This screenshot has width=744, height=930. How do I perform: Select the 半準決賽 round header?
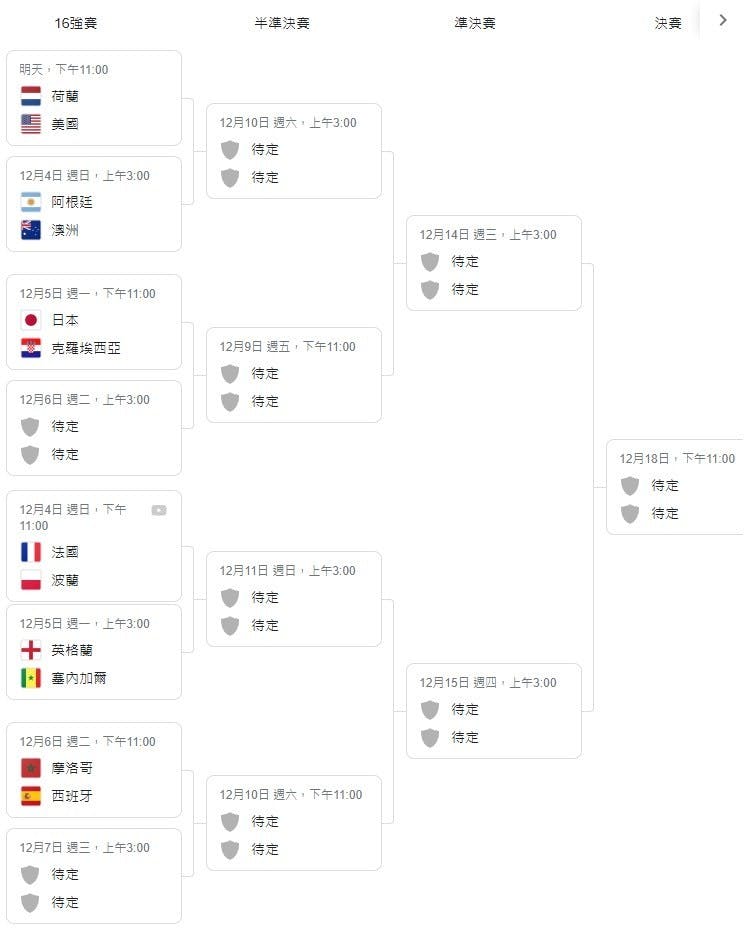click(282, 23)
